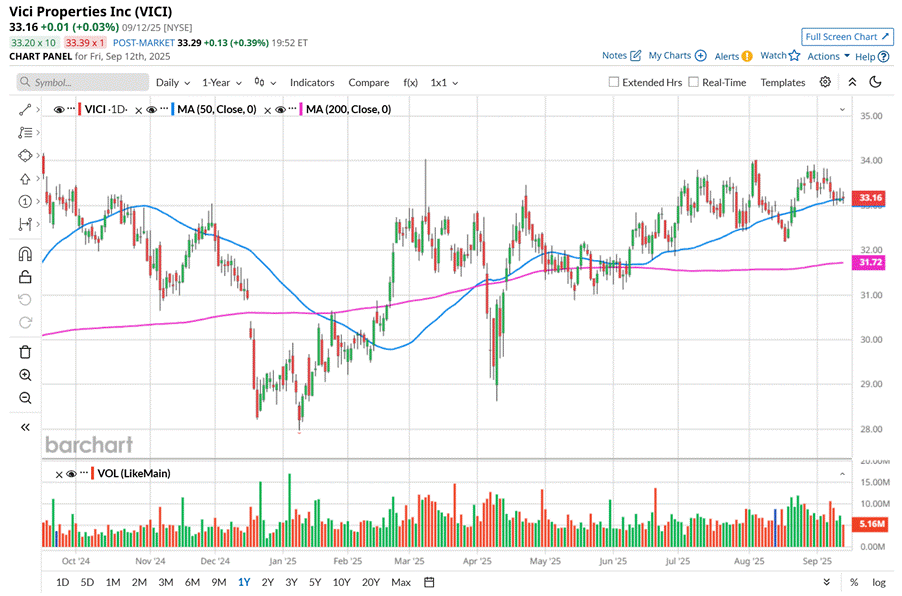
Task: Hide the MA 200 line
Action: [x=281, y=109]
